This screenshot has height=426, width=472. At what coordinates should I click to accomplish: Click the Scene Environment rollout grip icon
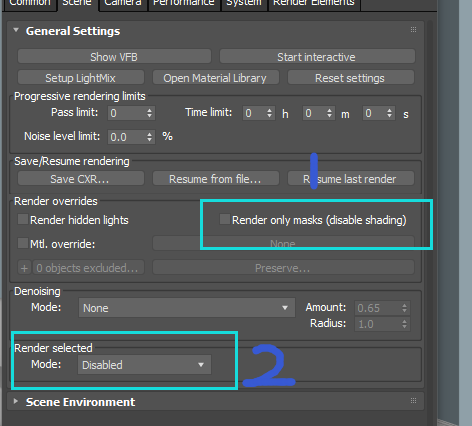(413, 400)
